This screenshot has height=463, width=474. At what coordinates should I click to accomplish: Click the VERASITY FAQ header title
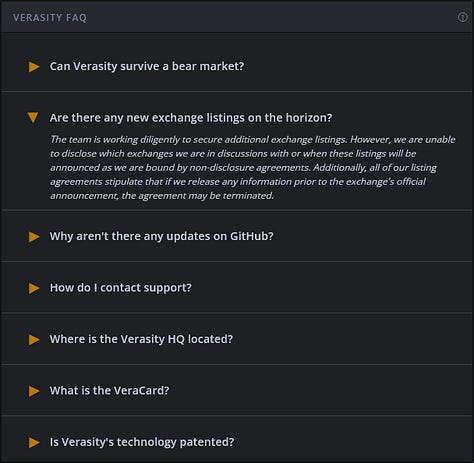(50, 17)
